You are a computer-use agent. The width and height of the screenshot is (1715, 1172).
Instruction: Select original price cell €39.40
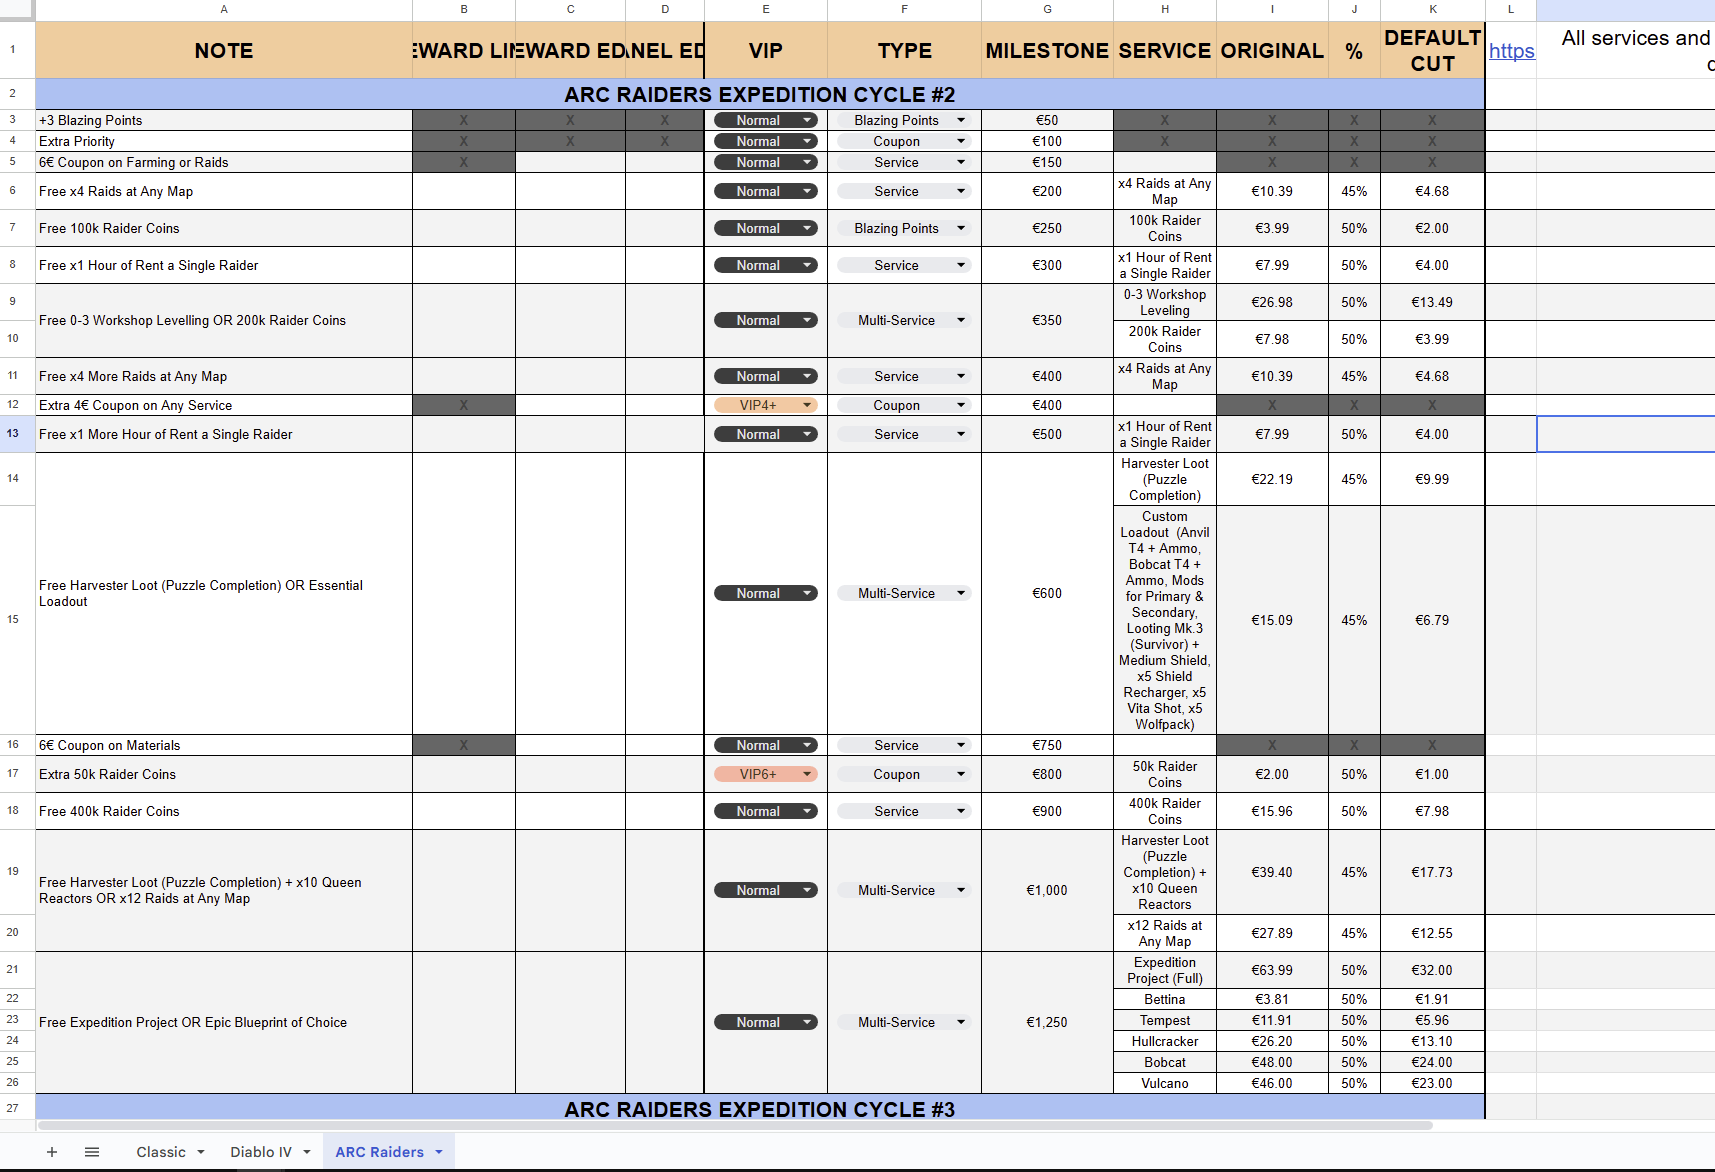[x=1272, y=872]
